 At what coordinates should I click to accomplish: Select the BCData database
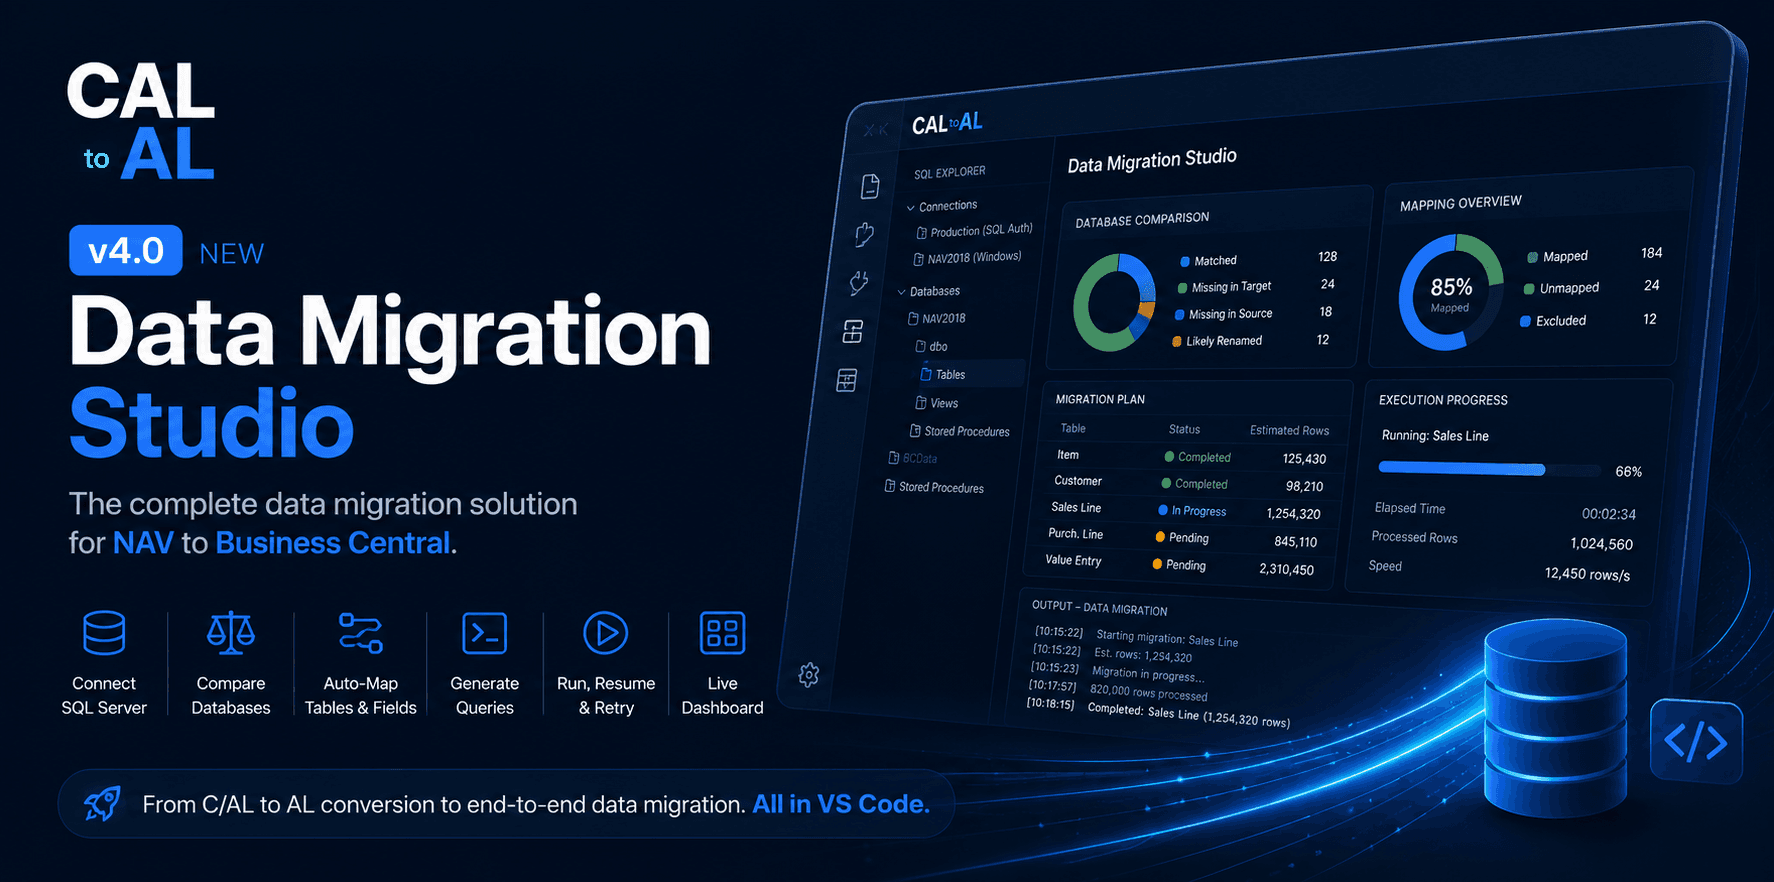coord(912,458)
